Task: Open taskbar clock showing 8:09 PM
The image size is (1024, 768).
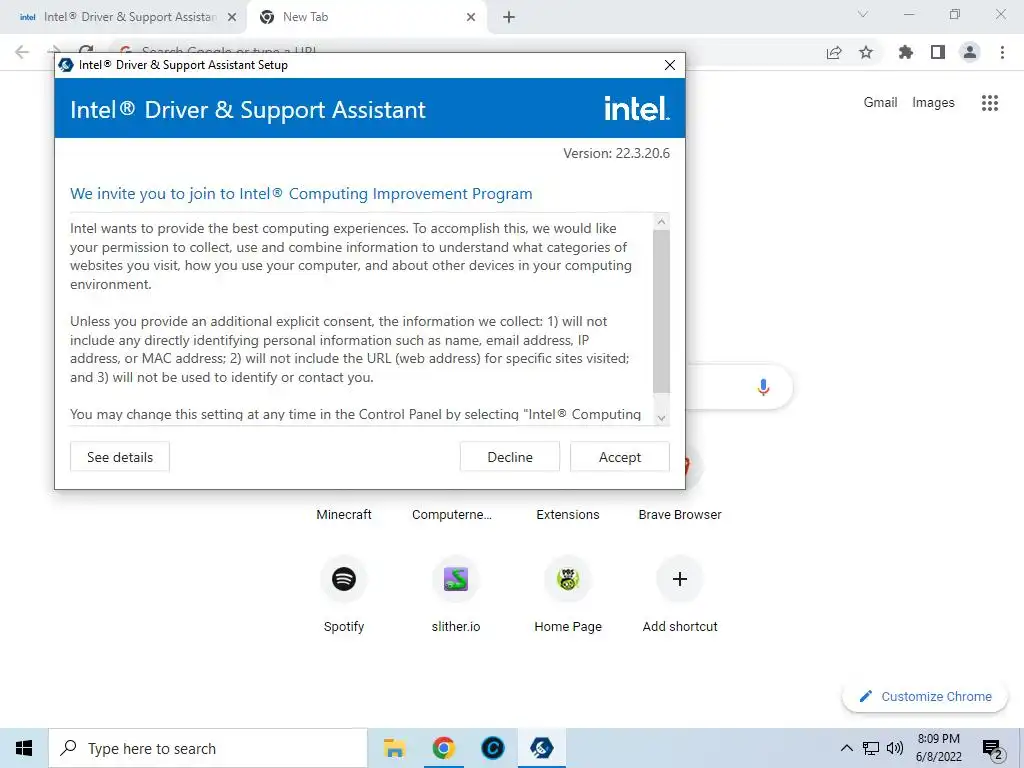Action: [938, 748]
